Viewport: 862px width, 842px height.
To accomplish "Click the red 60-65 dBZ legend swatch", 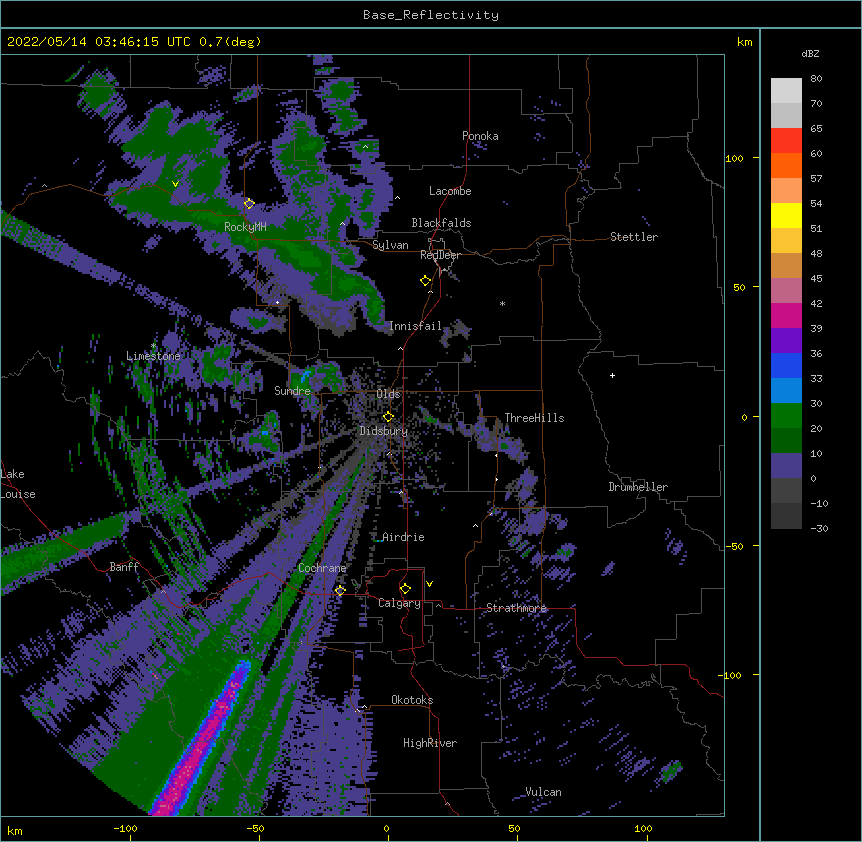I will tap(786, 141).
